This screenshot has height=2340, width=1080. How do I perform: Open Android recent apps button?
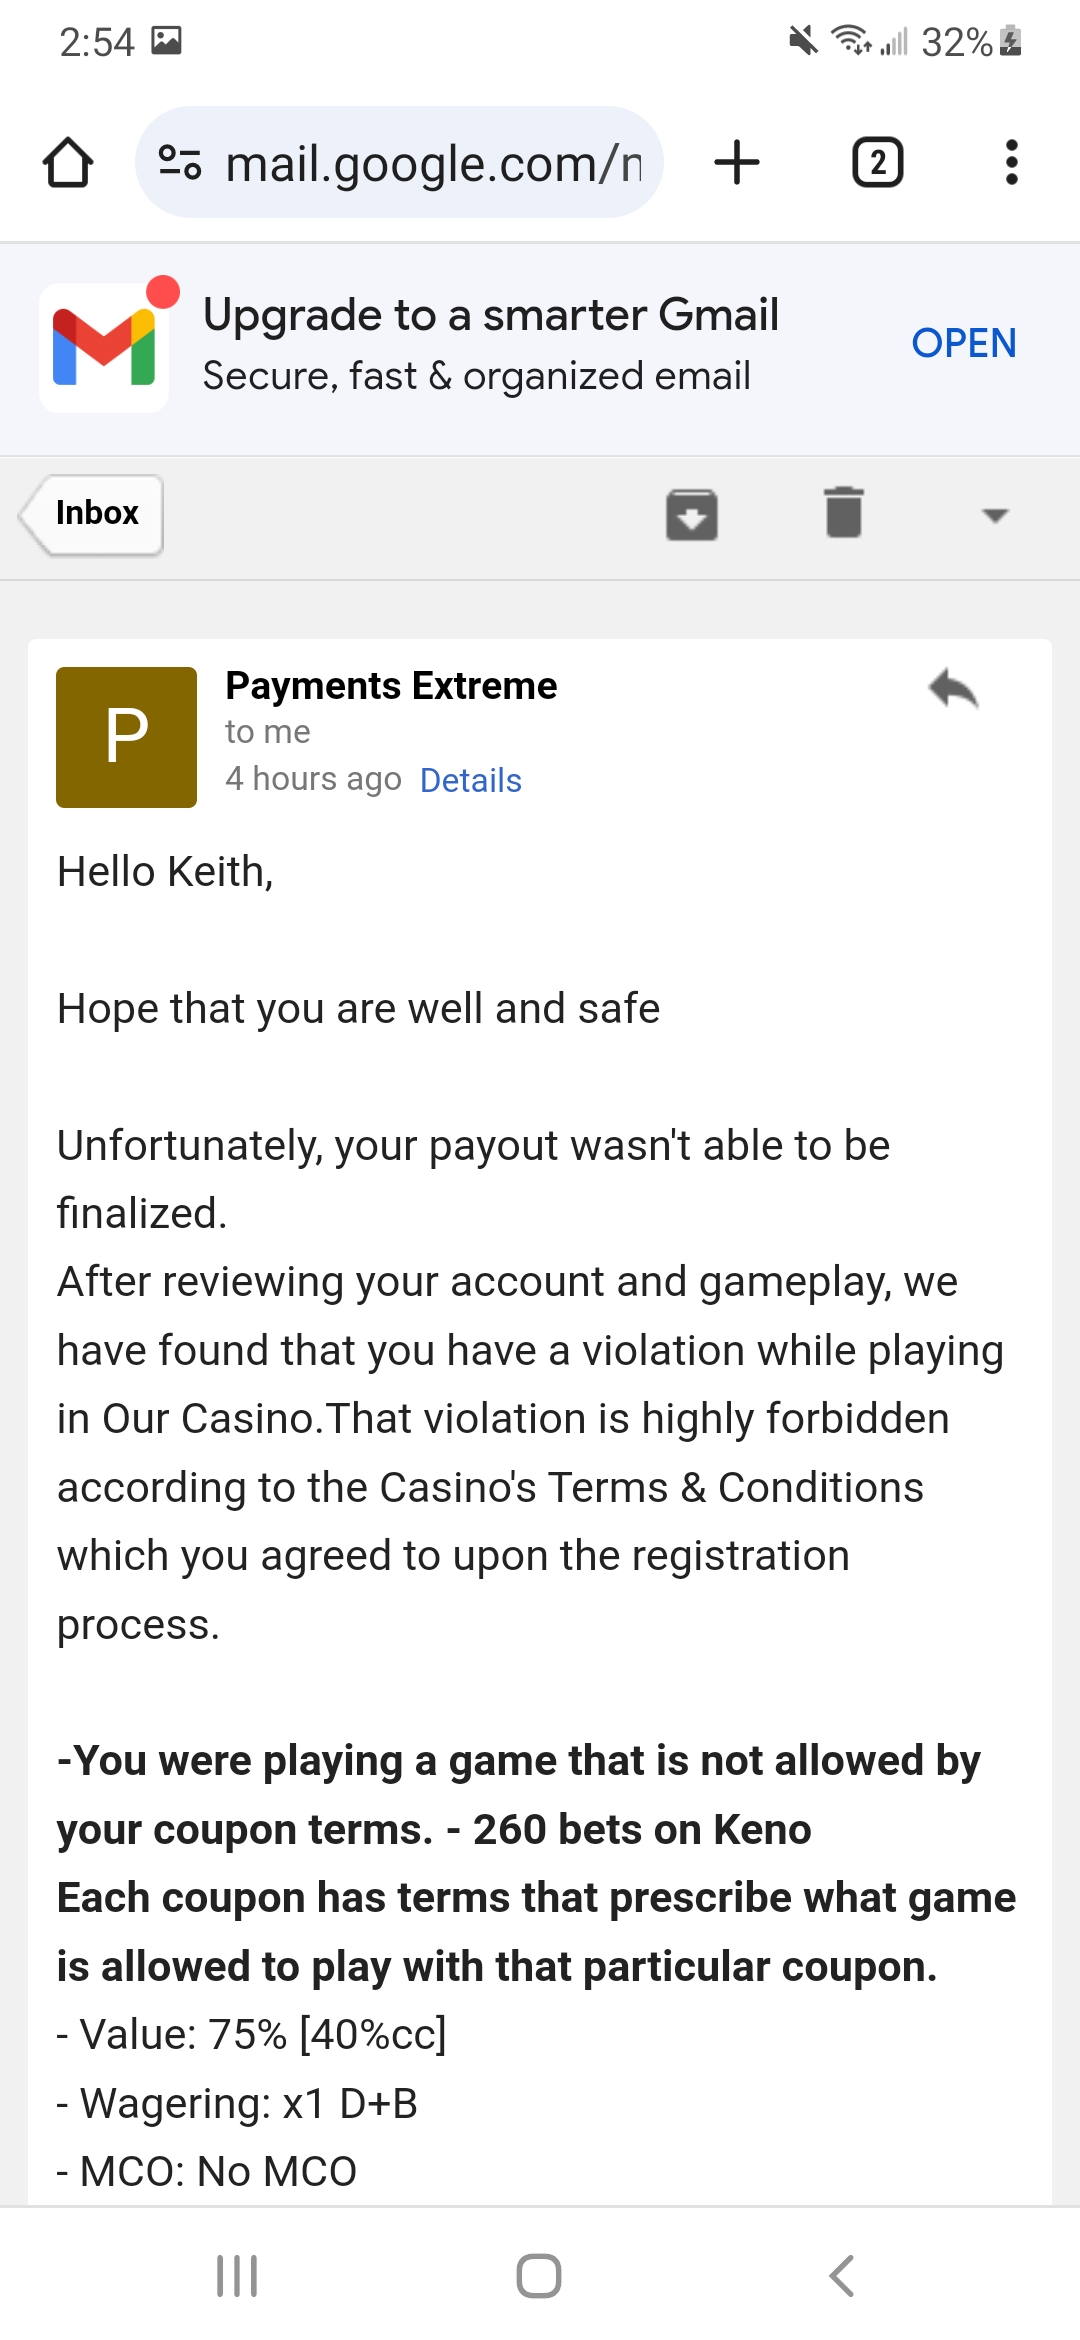coord(237,2276)
